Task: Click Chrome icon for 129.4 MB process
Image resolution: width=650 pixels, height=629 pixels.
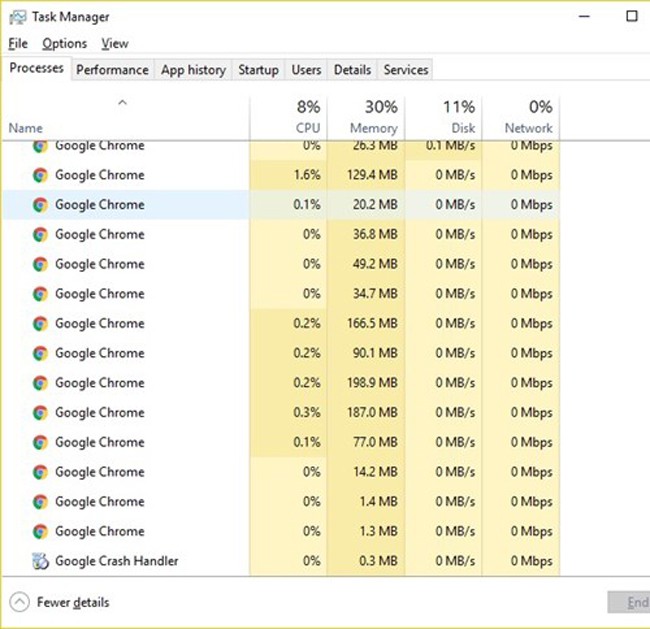Action: coord(40,175)
